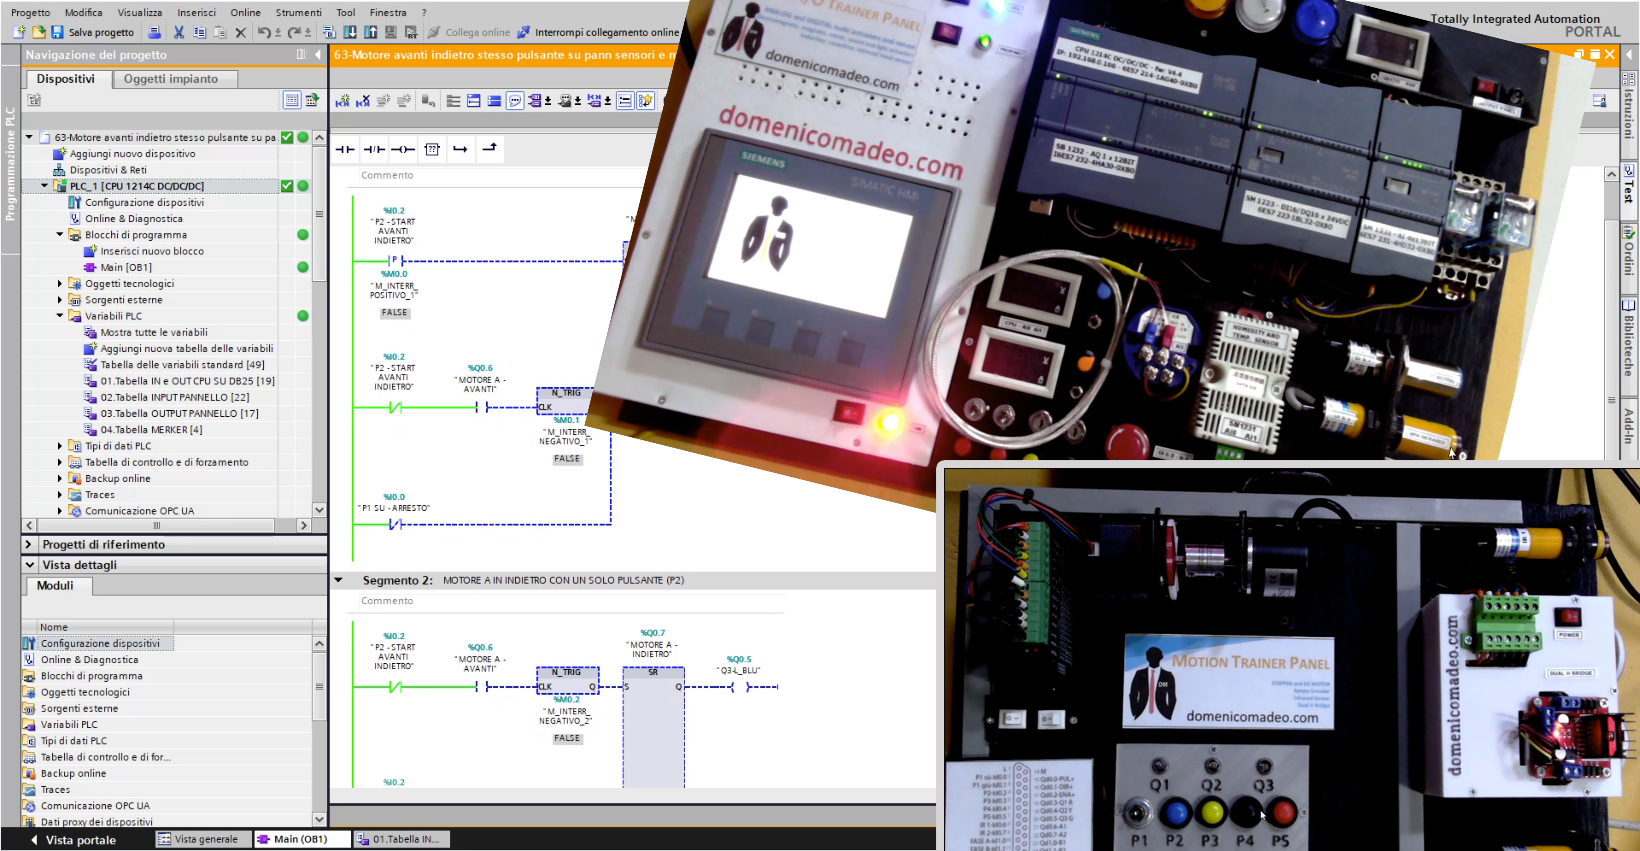This screenshot has width=1640, height=851.
Task: Expand the Sorgenti esterne folder
Action: [x=60, y=300]
